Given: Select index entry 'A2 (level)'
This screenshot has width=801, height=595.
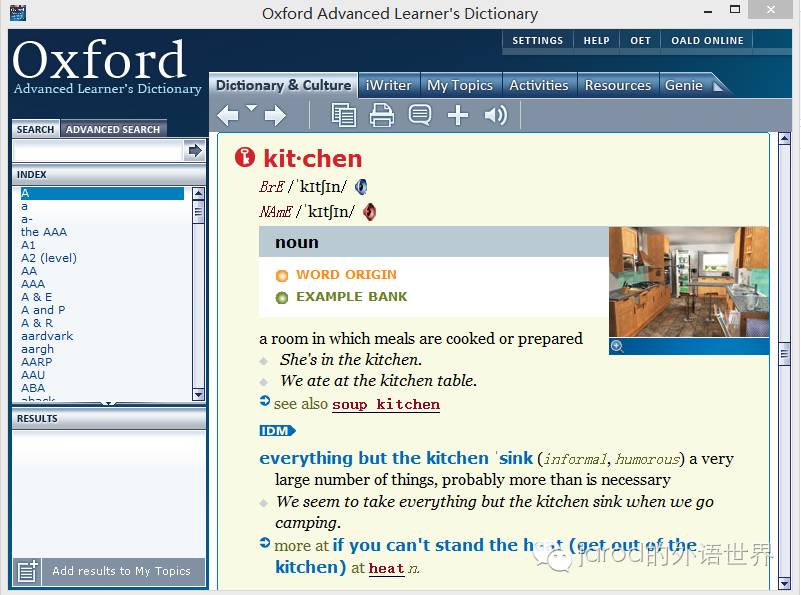Looking at the screenshot, I should 49,258.
